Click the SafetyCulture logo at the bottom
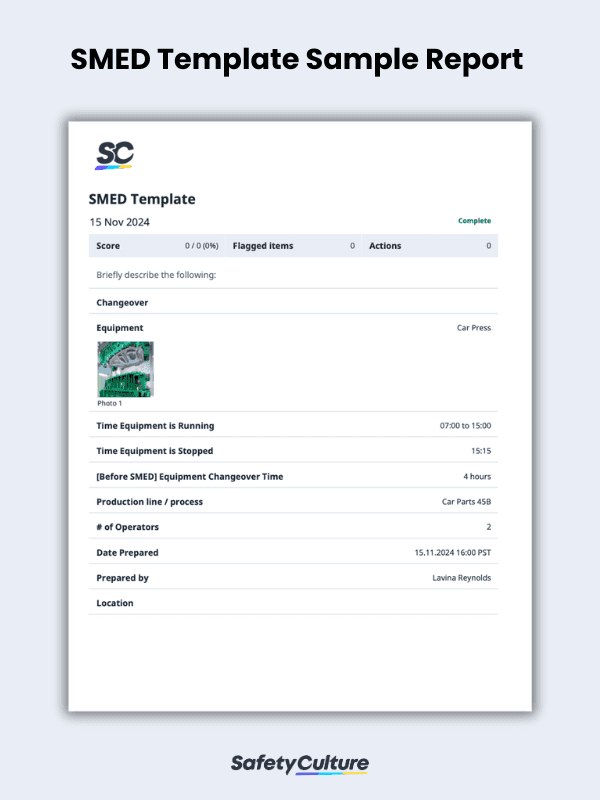 coord(300,764)
